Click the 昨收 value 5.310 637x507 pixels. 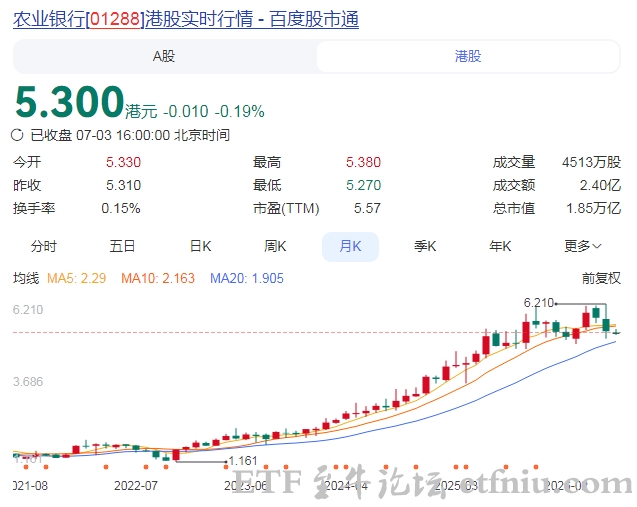pyautogui.click(x=123, y=185)
